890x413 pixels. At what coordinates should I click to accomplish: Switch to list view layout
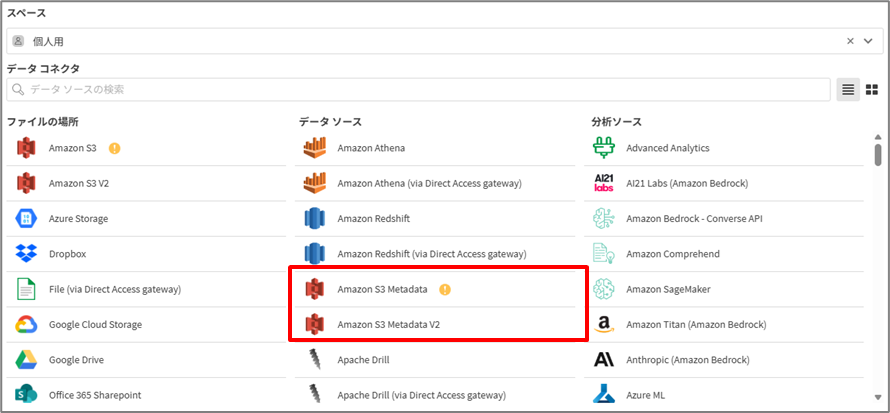pyautogui.click(x=848, y=90)
